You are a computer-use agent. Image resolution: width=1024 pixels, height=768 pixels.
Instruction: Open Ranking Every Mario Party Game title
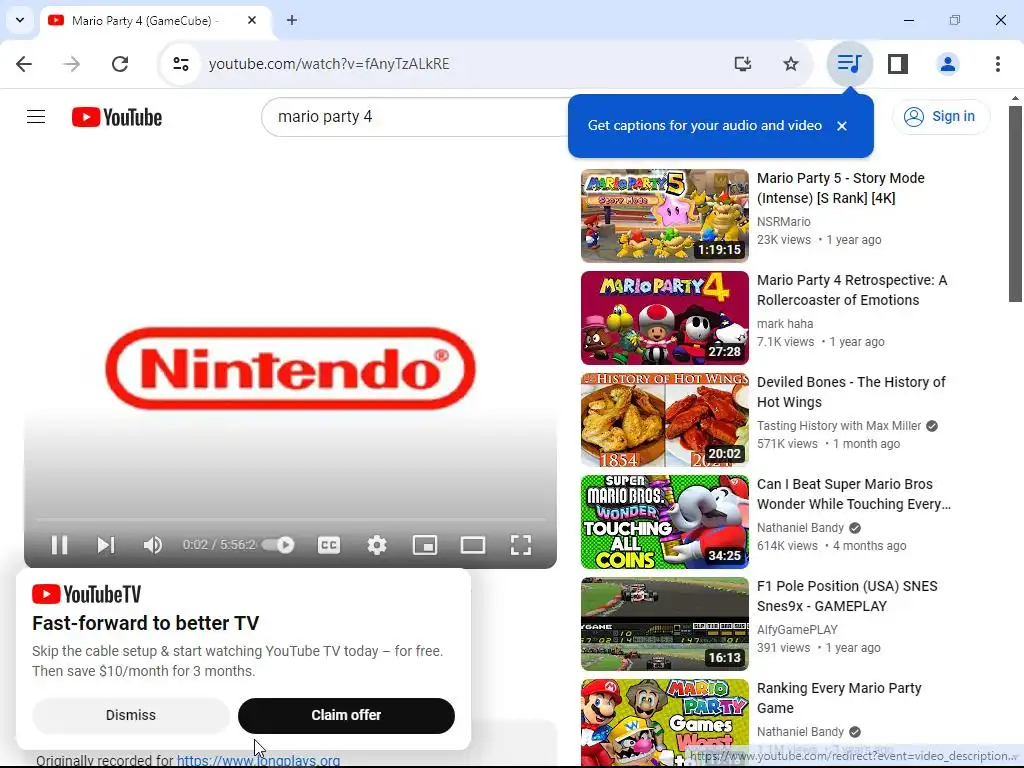[x=839, y=697]
